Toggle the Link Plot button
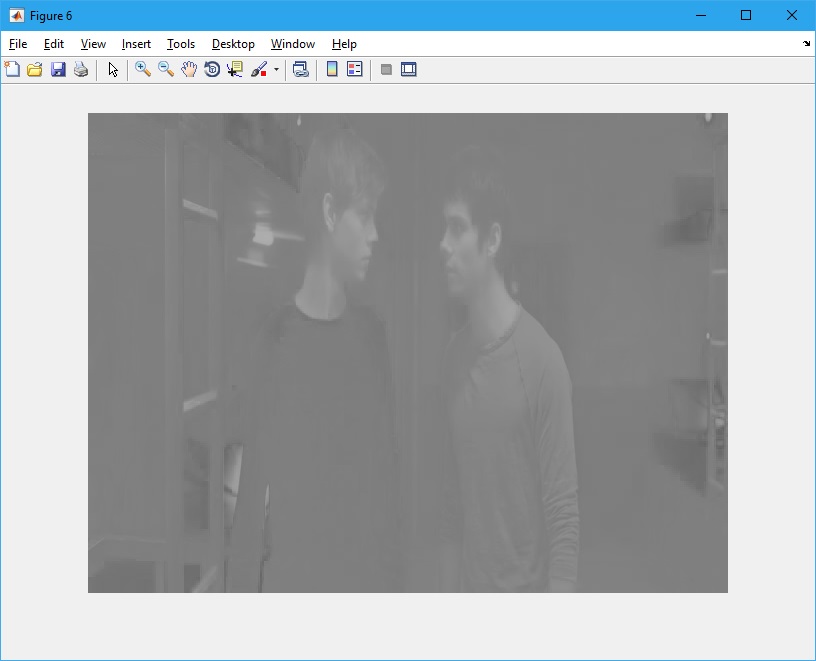The height and width of the screenshot is (661, 816). click(x=300, y=69)
